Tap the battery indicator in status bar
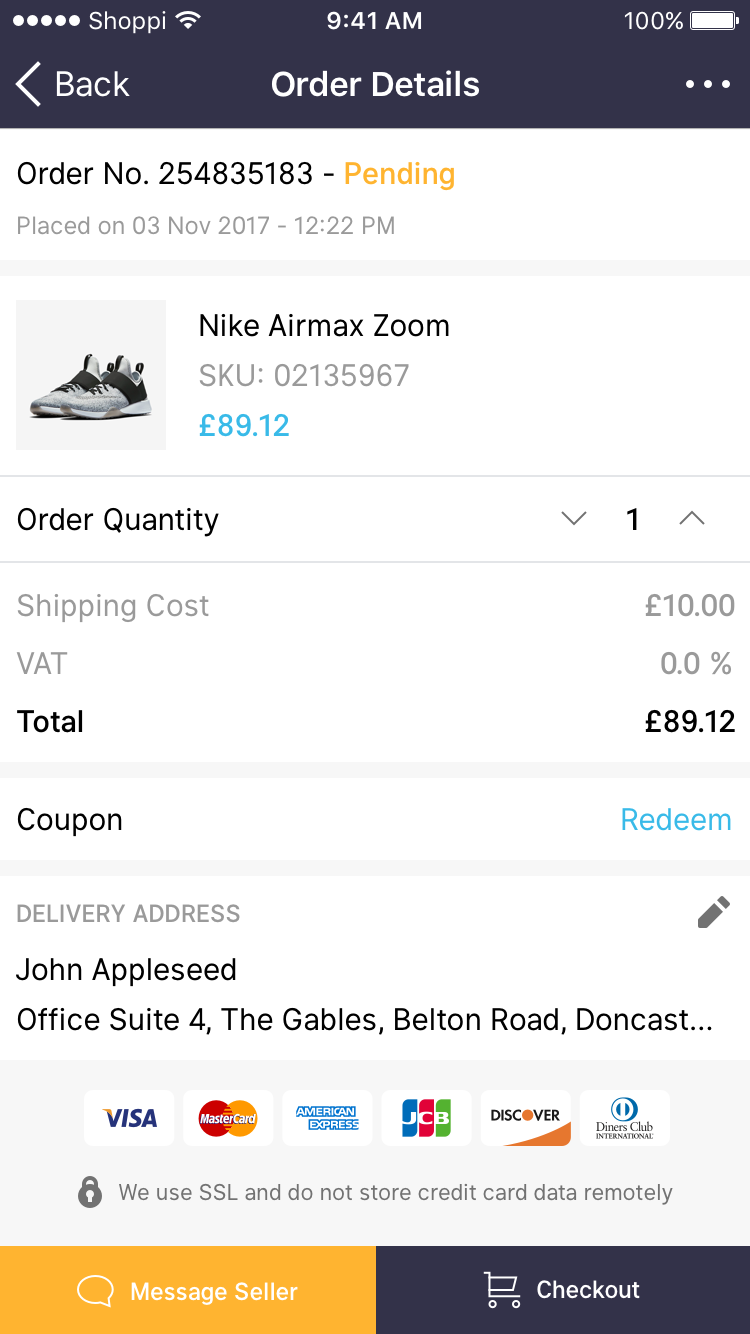This screenshot has height=1334, width=750. [713, 21]
